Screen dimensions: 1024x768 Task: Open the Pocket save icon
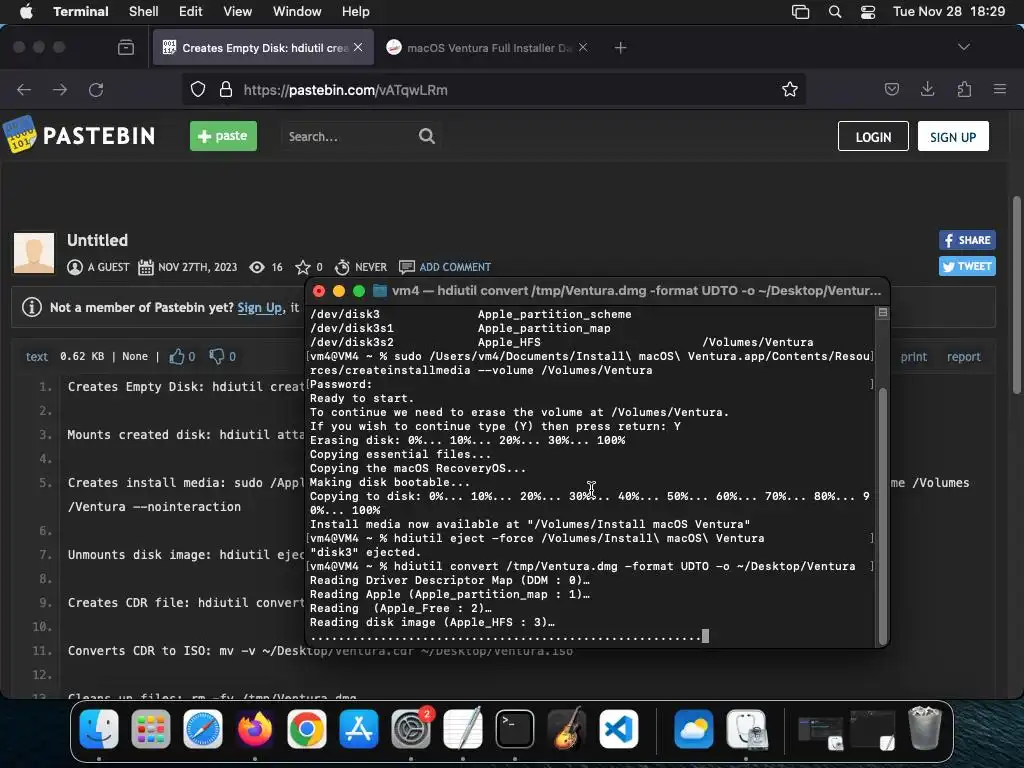coord(891,89)
